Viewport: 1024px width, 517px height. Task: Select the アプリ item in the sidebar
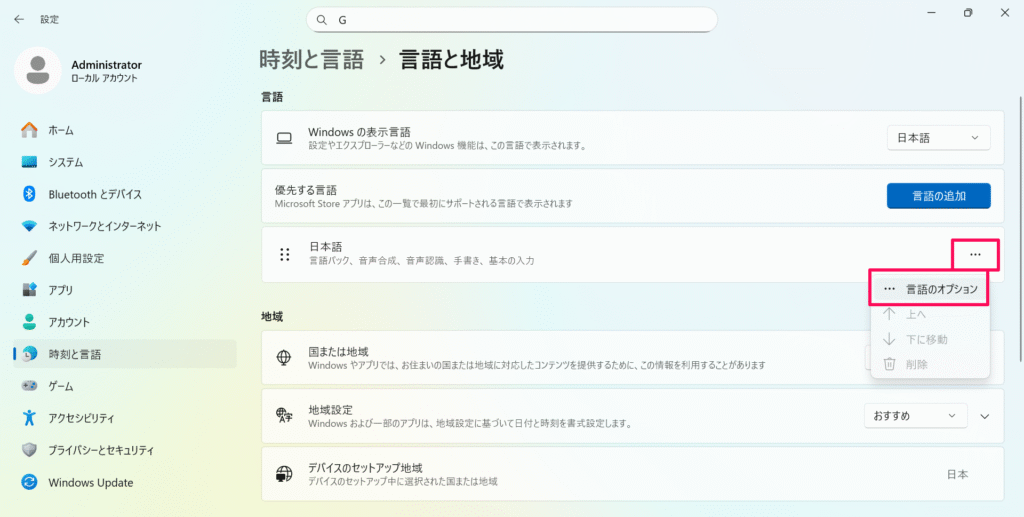[61, 290]
